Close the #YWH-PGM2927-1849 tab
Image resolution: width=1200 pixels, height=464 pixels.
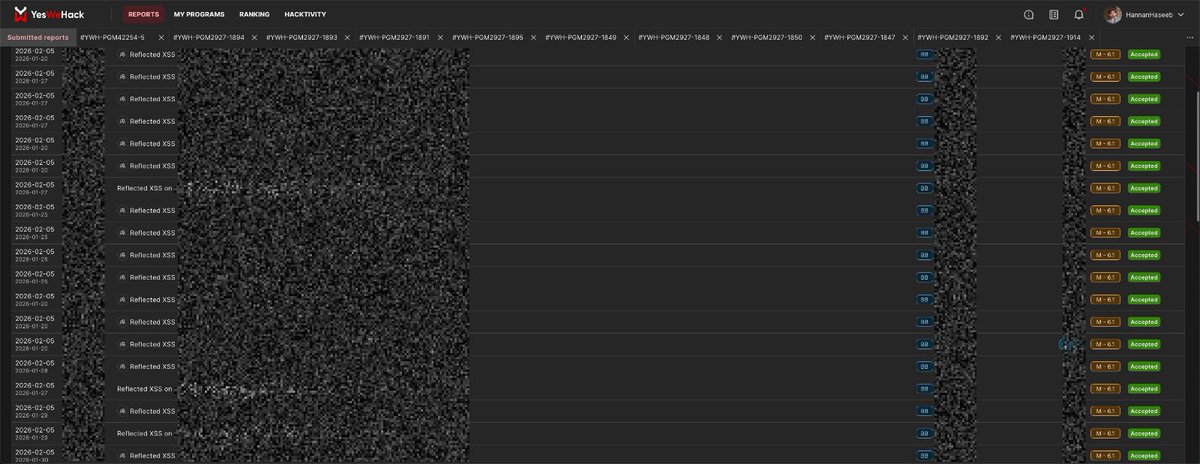coord(627,37)
